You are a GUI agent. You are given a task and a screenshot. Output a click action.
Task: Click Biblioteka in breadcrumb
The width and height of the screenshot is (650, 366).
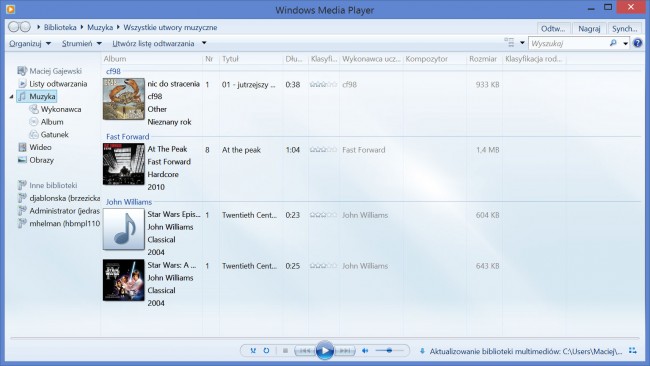pos(60,27)
